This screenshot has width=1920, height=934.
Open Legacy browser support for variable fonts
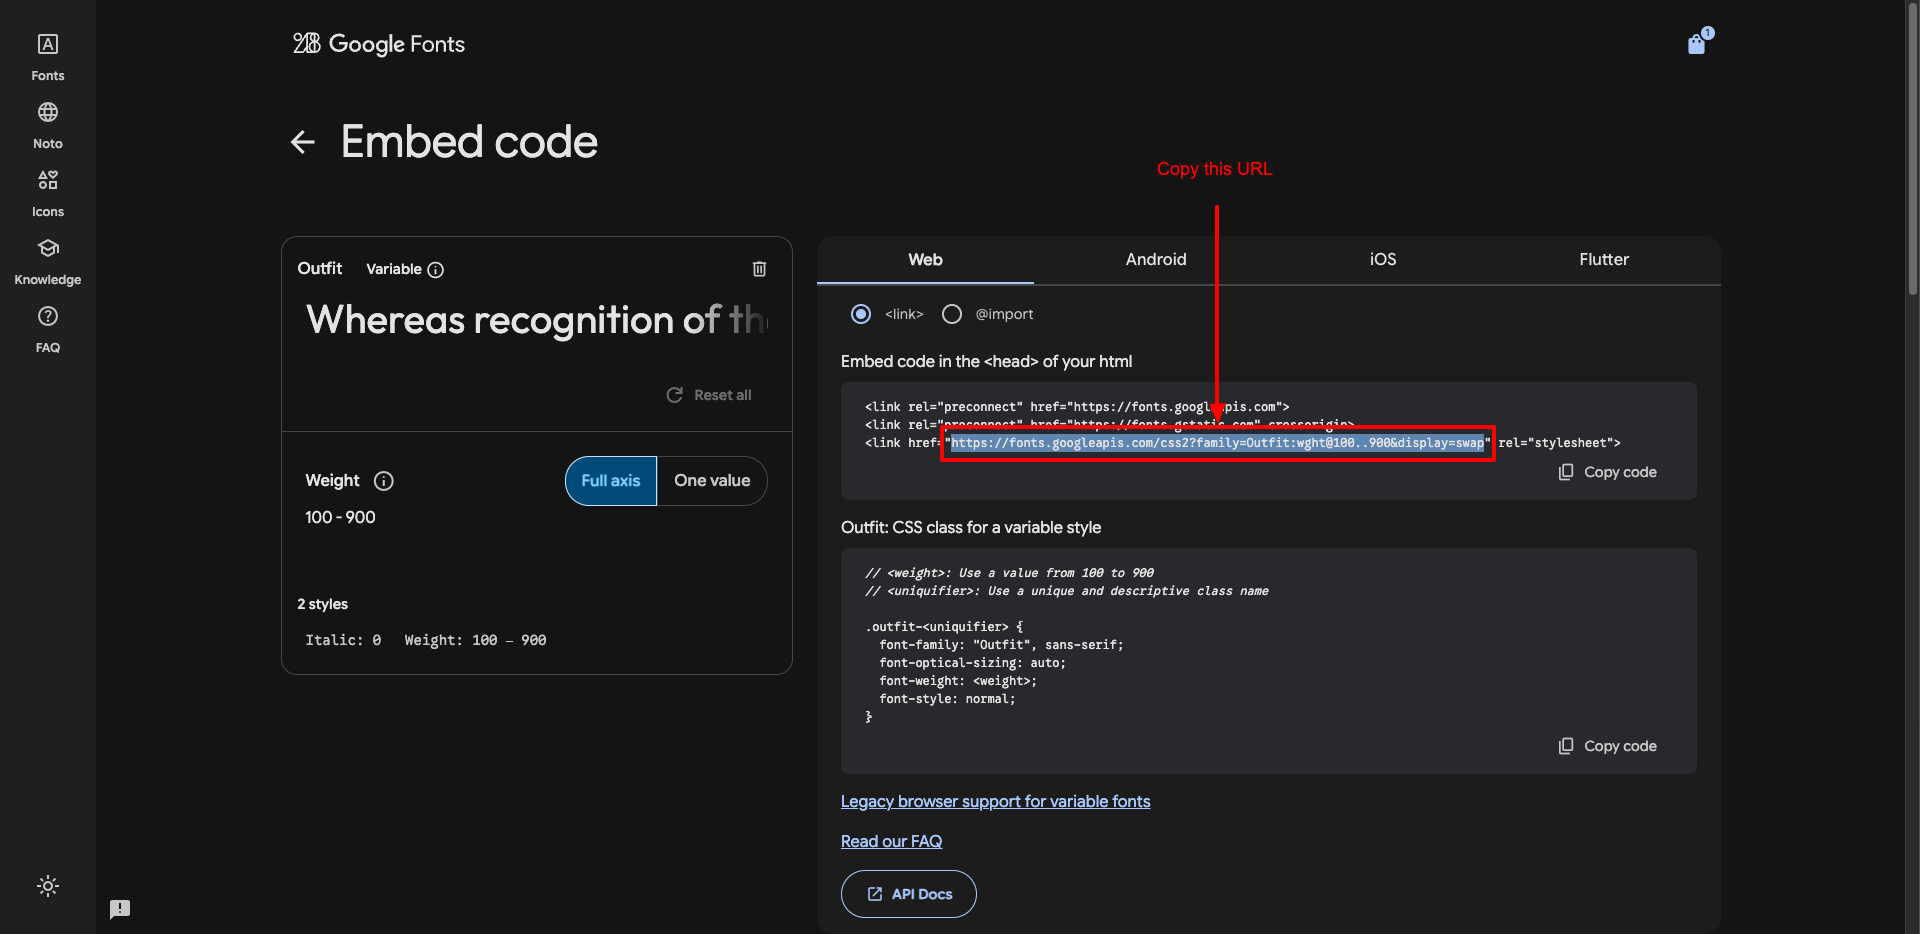click(x=995, y=802)
